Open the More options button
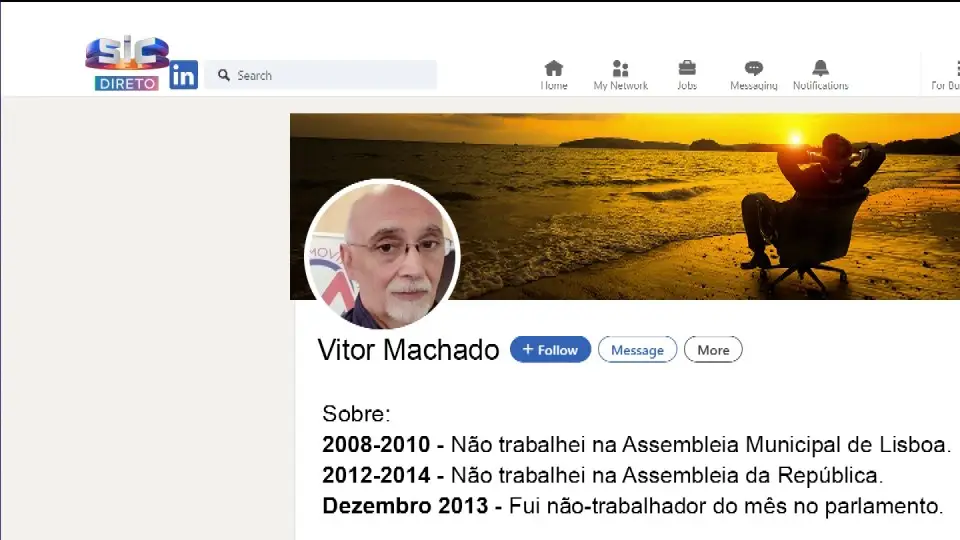The height and width of the screenshot is (540, 960). [713, 350]
